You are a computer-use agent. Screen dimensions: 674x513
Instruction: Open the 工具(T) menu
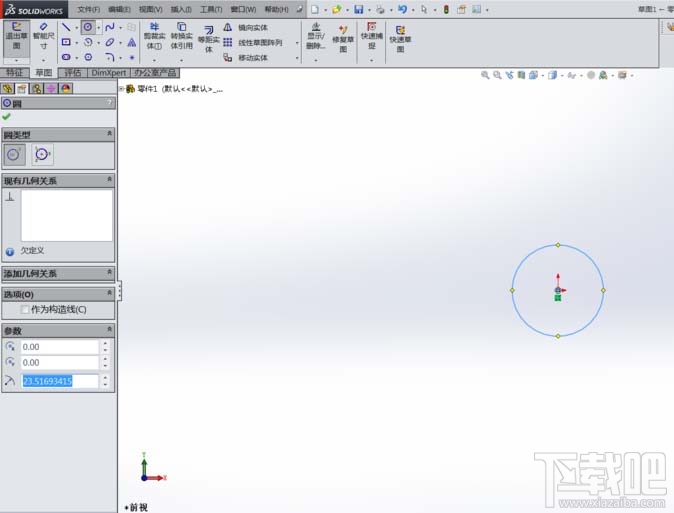coord(211,9)
